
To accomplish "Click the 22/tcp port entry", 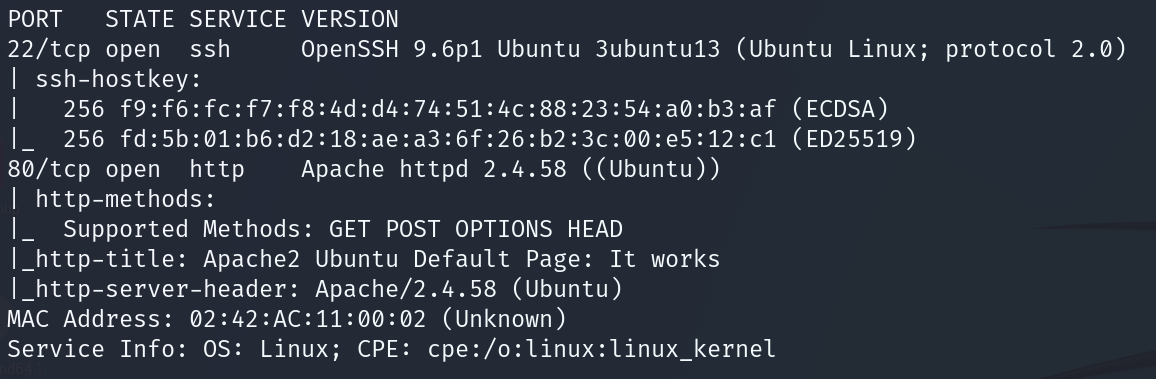I will (x=49, y=49).
